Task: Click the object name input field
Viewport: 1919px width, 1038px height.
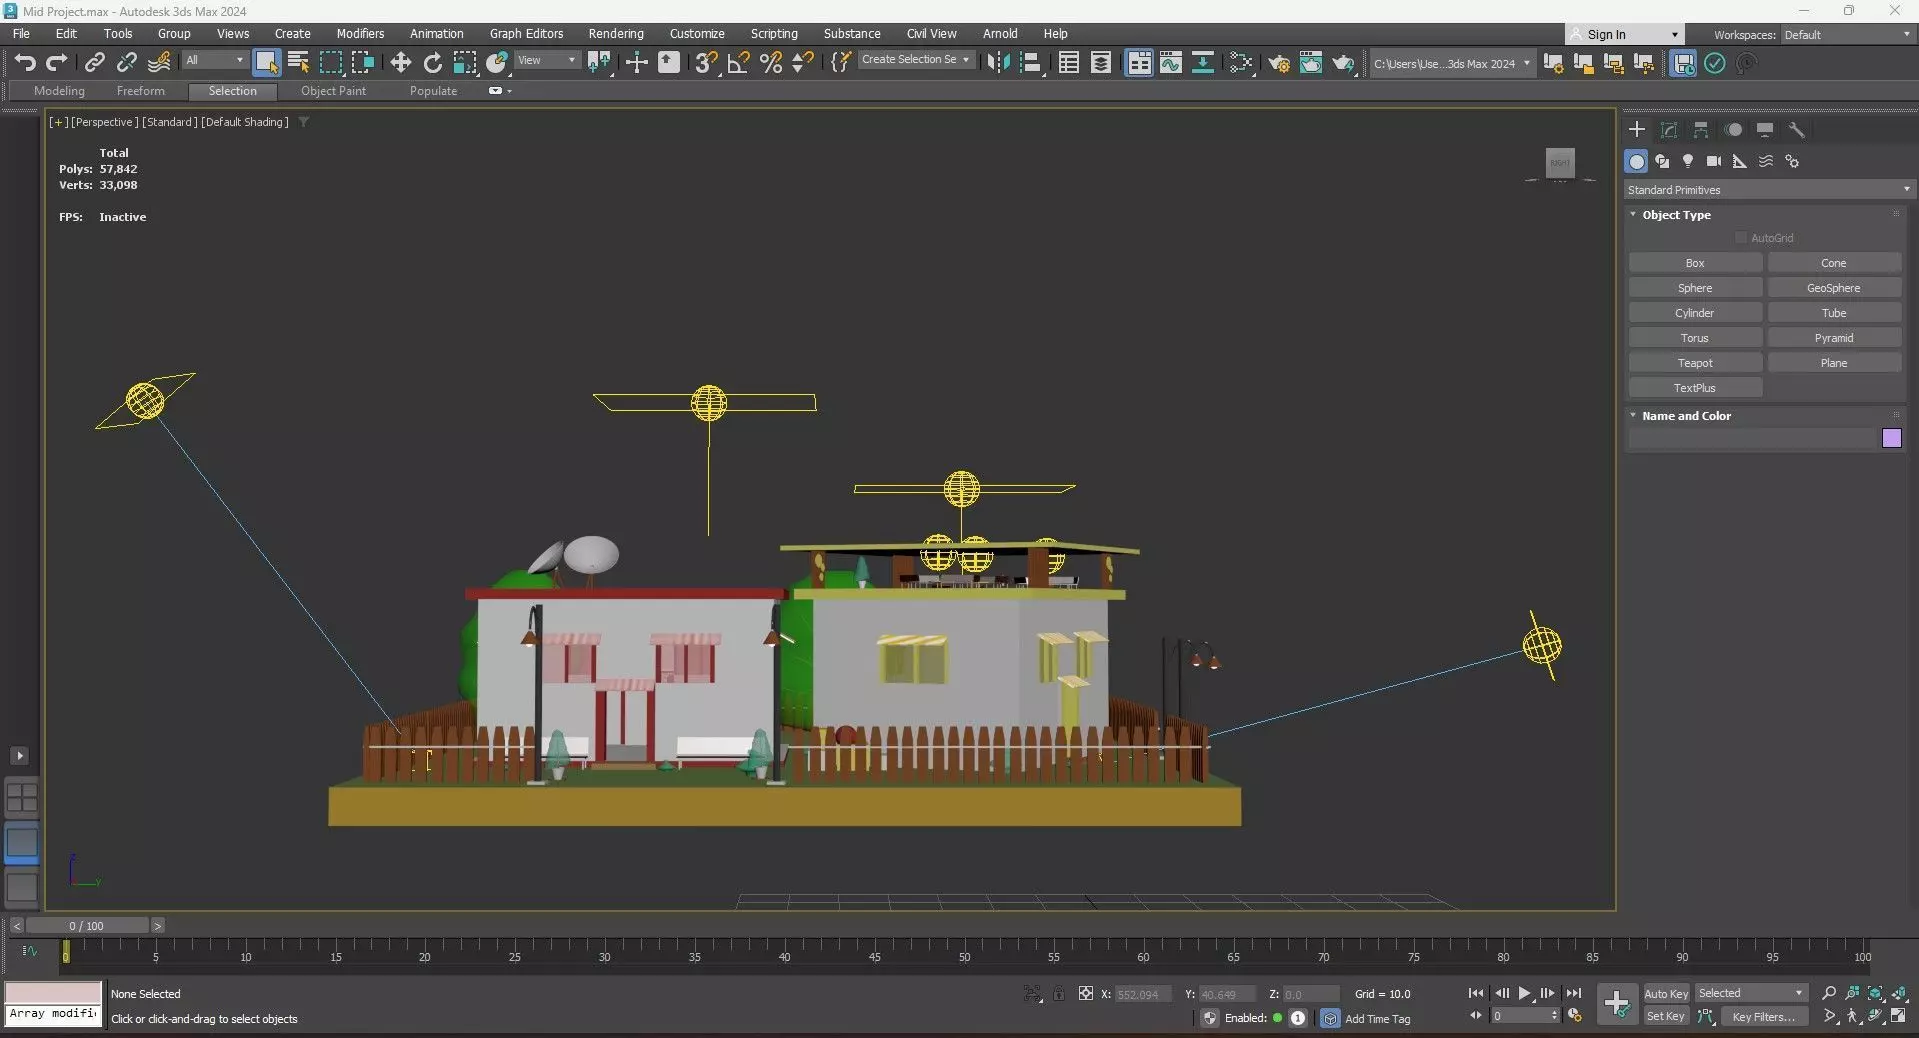Action: tap(1754, 438)
